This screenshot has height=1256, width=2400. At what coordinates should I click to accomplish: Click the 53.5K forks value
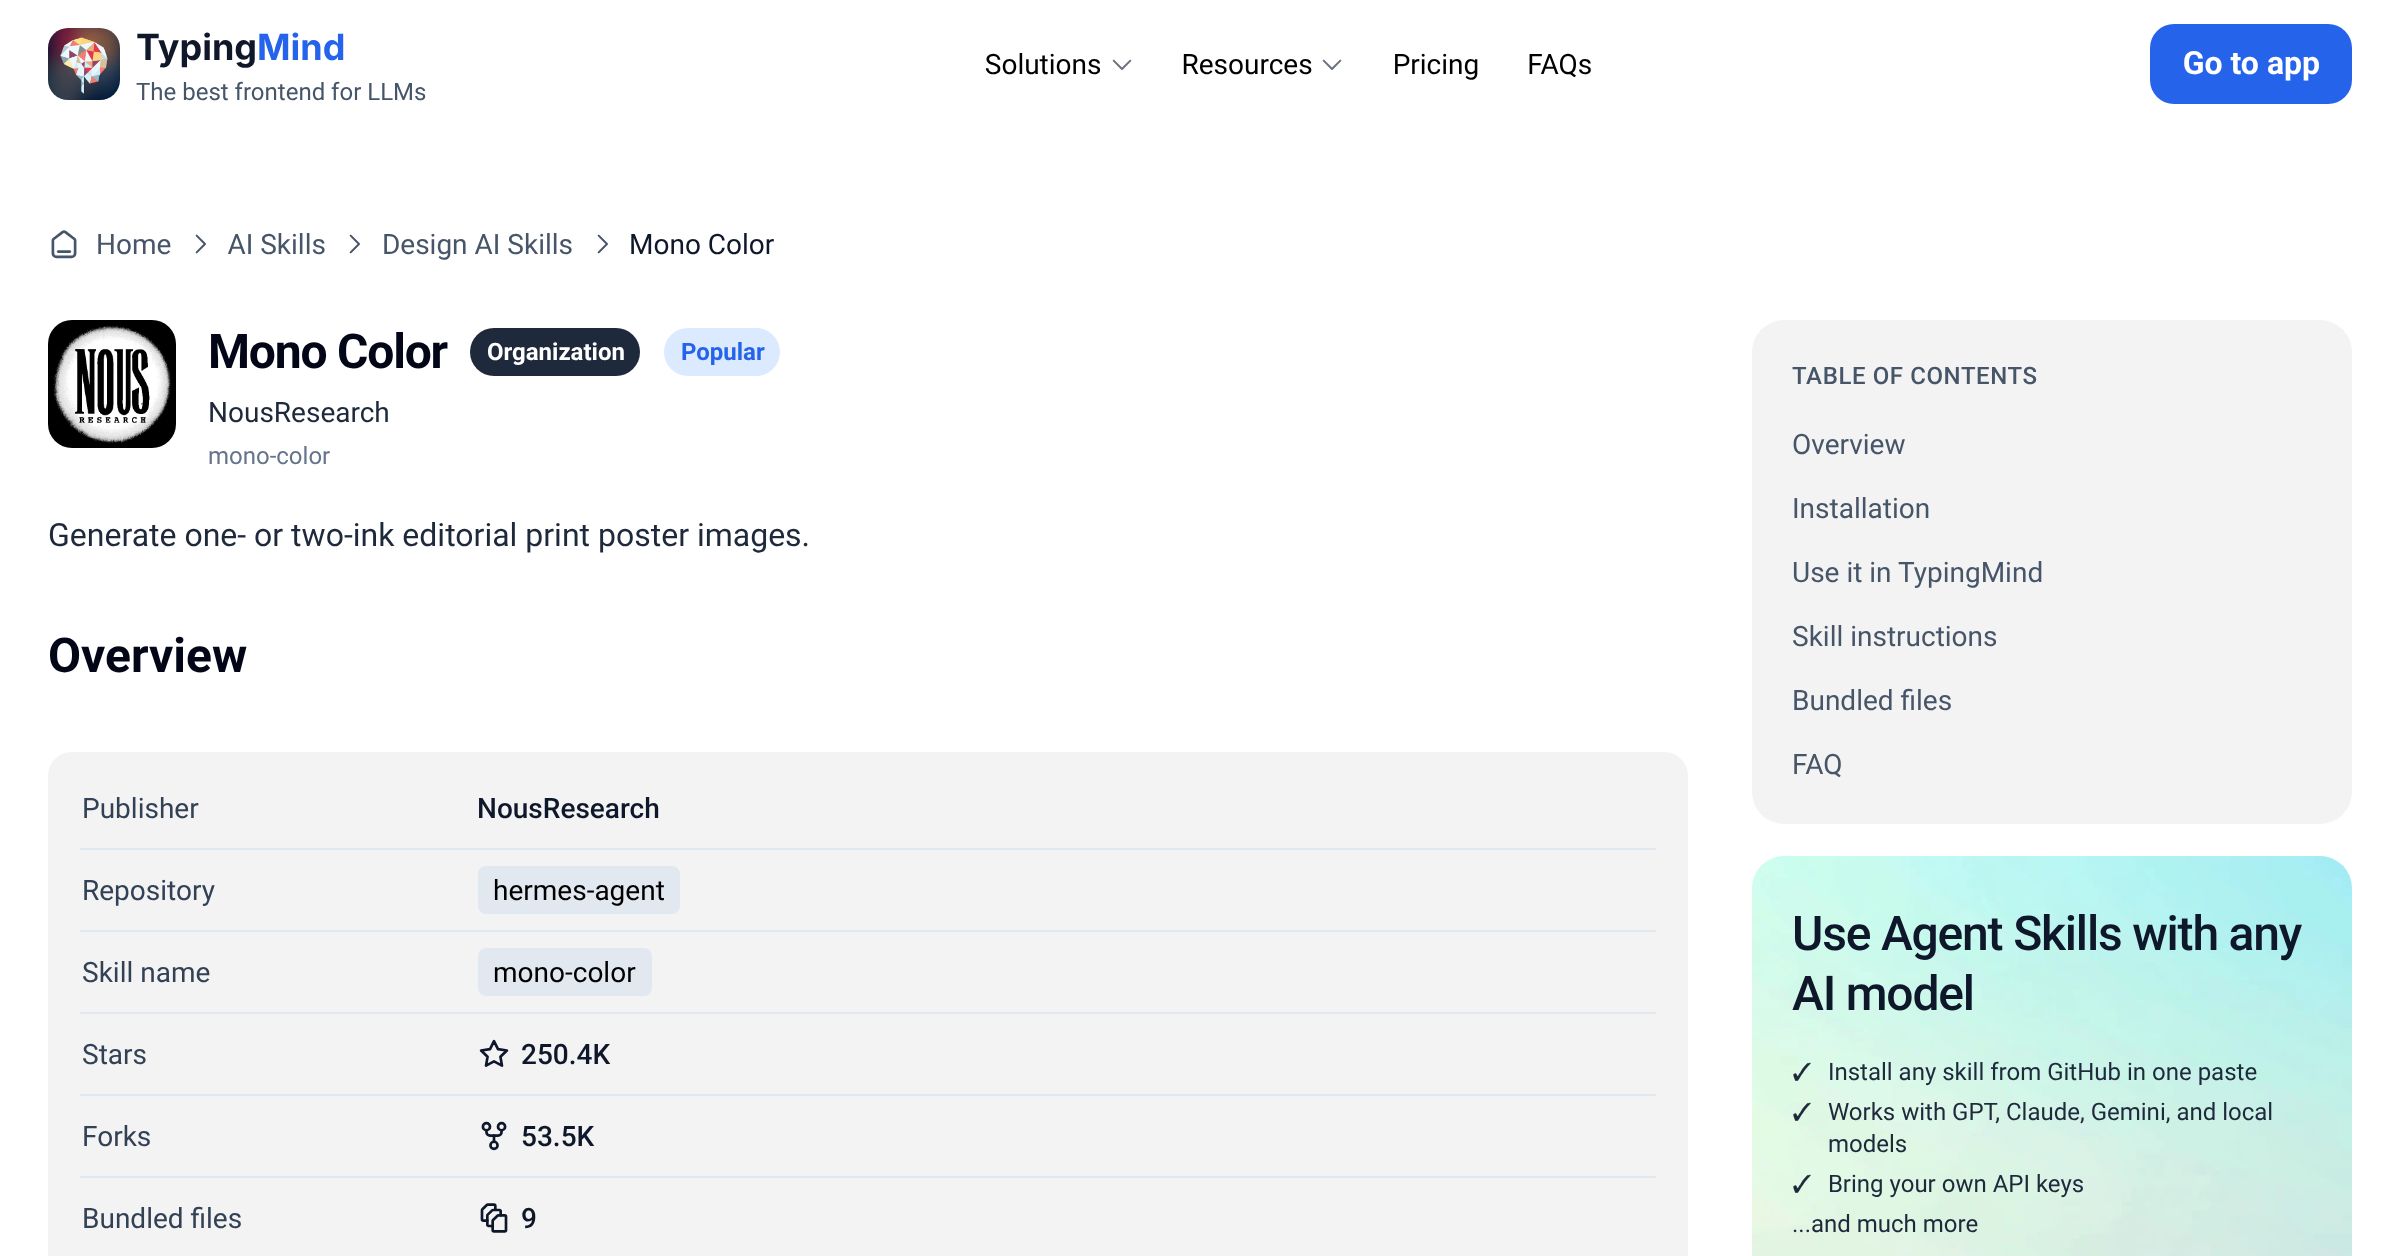pos(557,1136)
